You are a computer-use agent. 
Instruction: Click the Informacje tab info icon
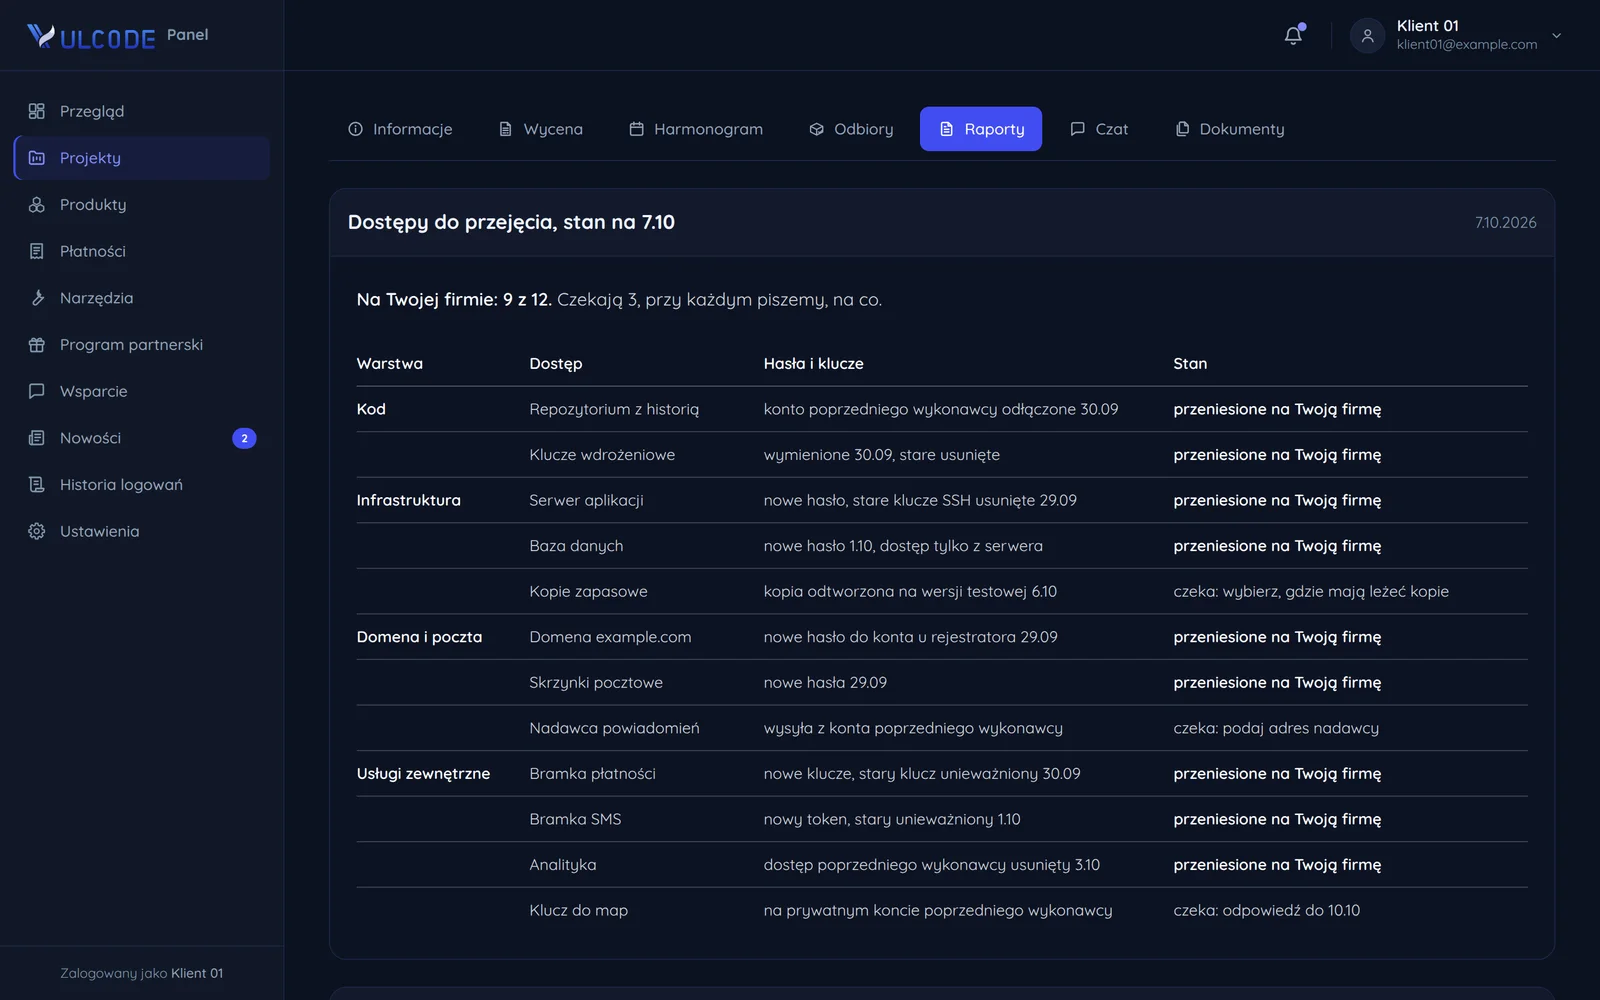click(355, 129)
